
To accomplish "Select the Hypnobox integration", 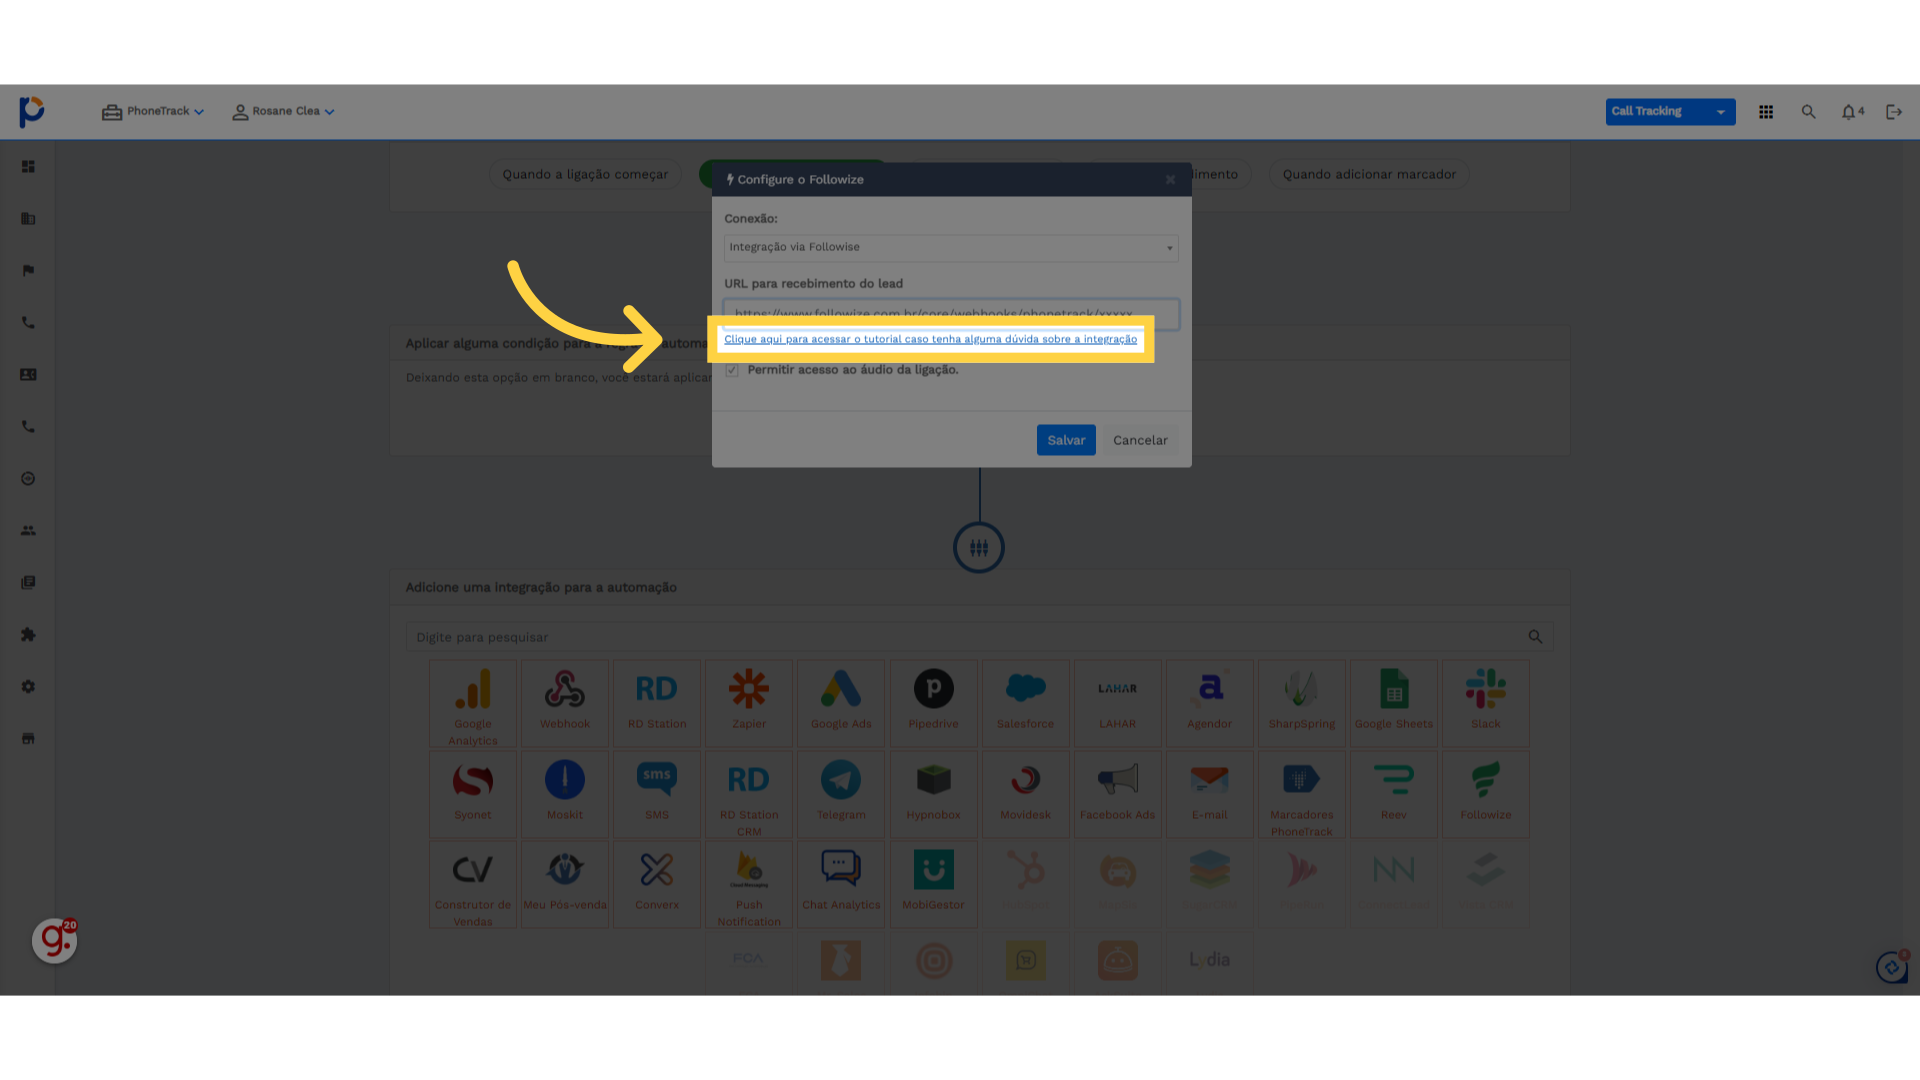I will point(933,794).
